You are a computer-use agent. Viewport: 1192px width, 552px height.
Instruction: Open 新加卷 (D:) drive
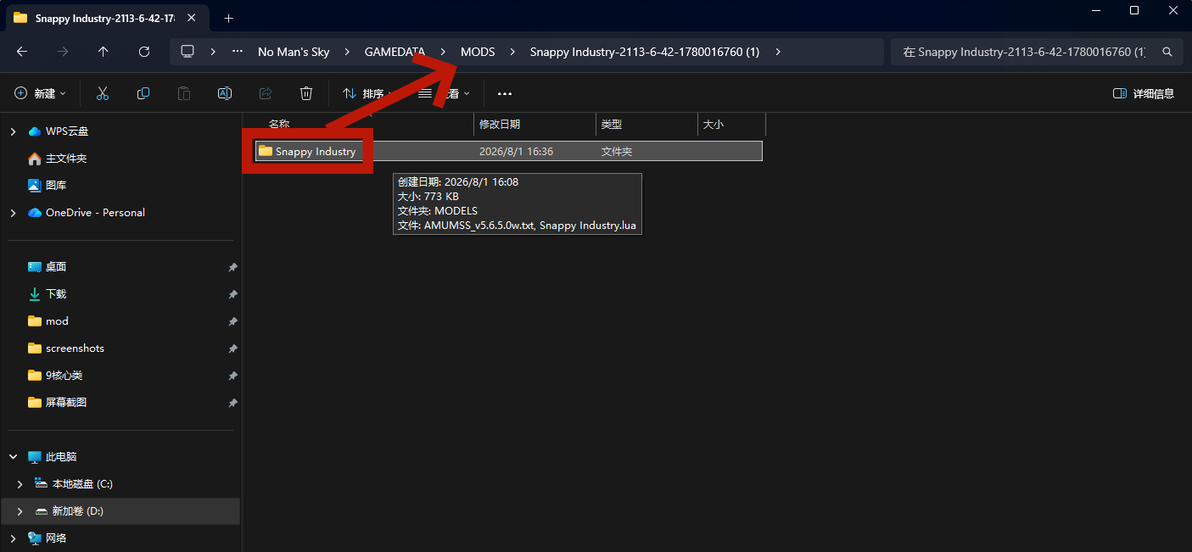coord(69,512)
